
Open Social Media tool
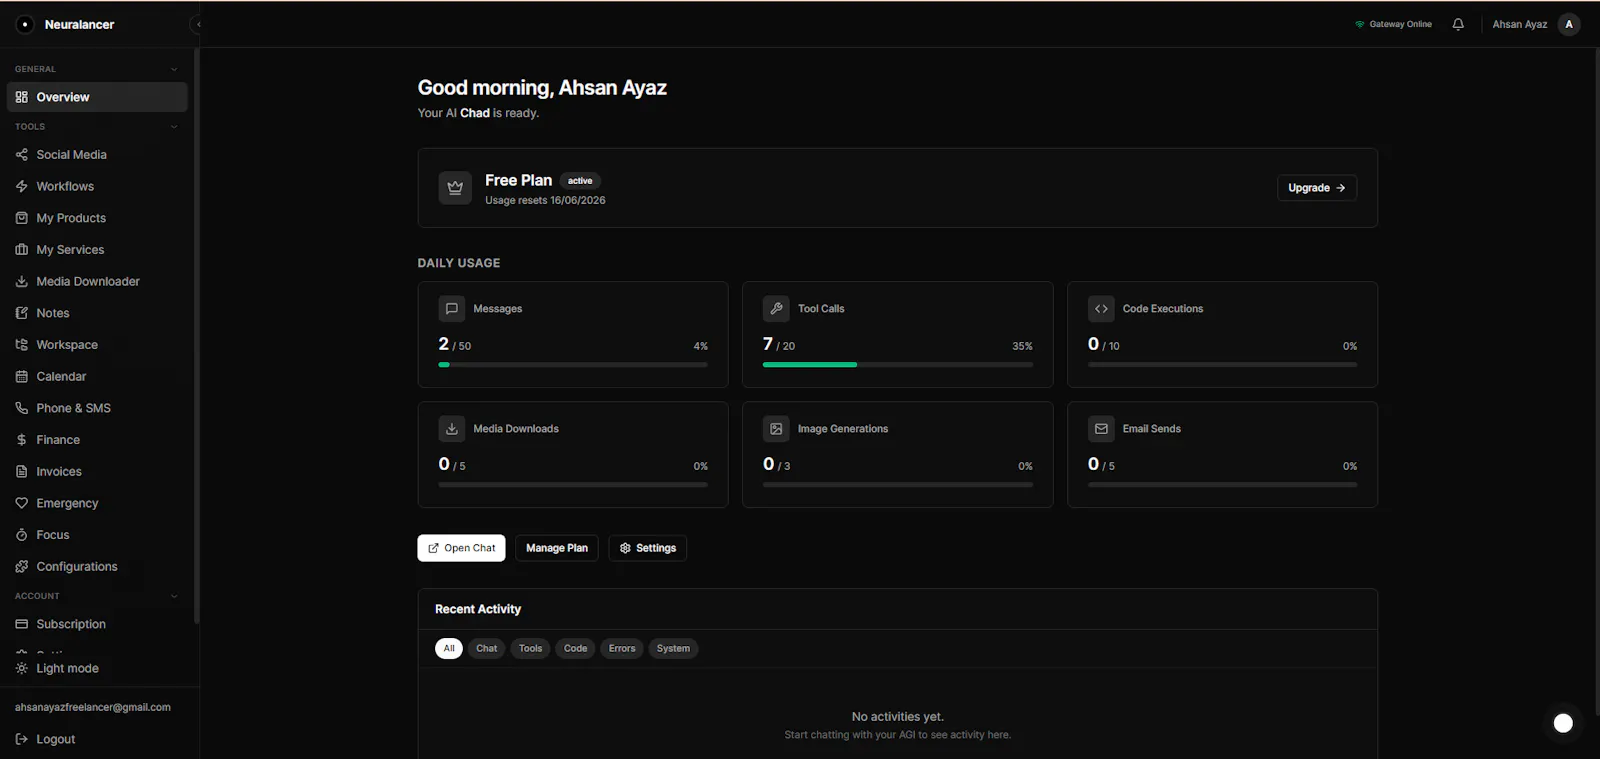(x=97, y=155)
